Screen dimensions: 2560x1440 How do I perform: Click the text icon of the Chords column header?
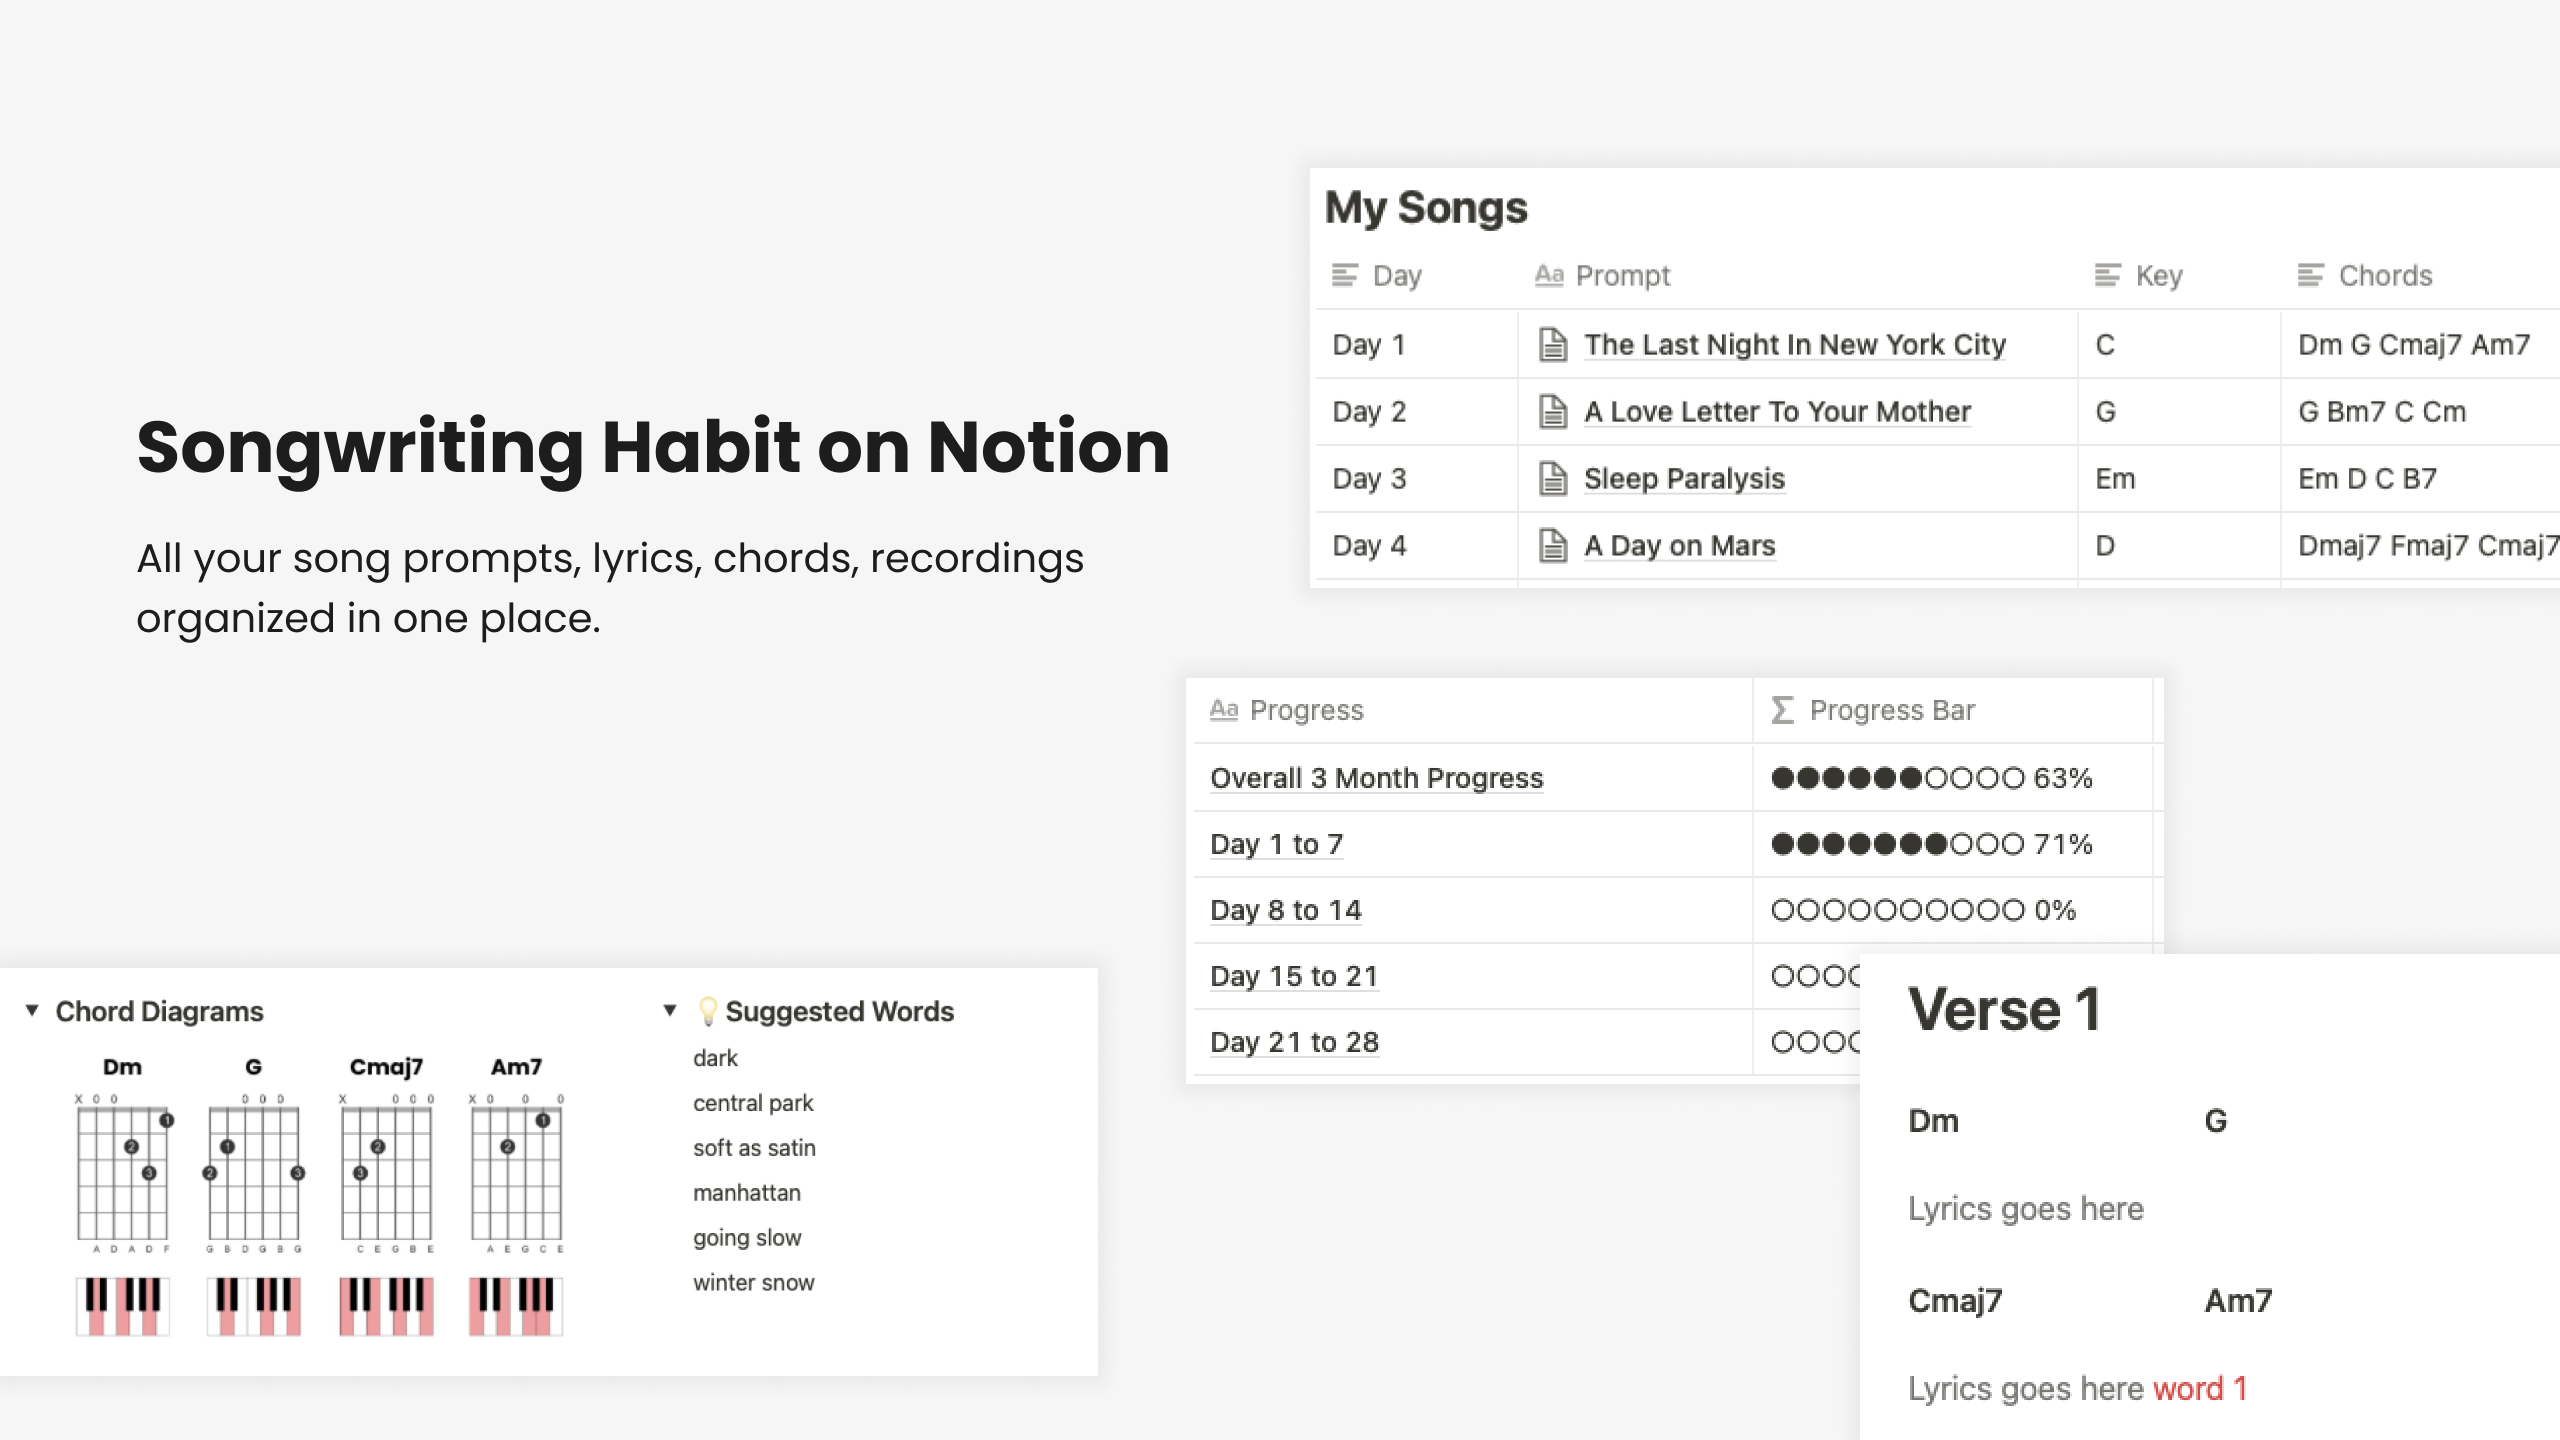click(2311, 275)
